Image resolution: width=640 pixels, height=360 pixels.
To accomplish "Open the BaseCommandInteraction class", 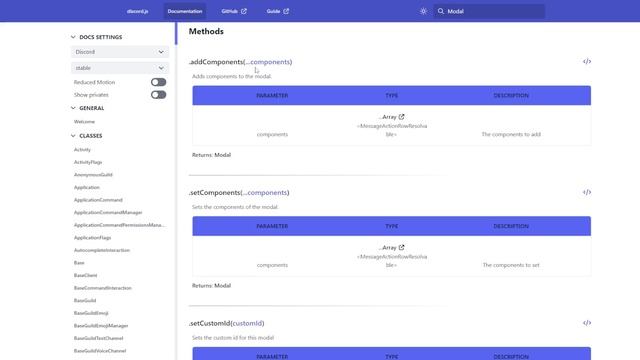I will point(102,288).
